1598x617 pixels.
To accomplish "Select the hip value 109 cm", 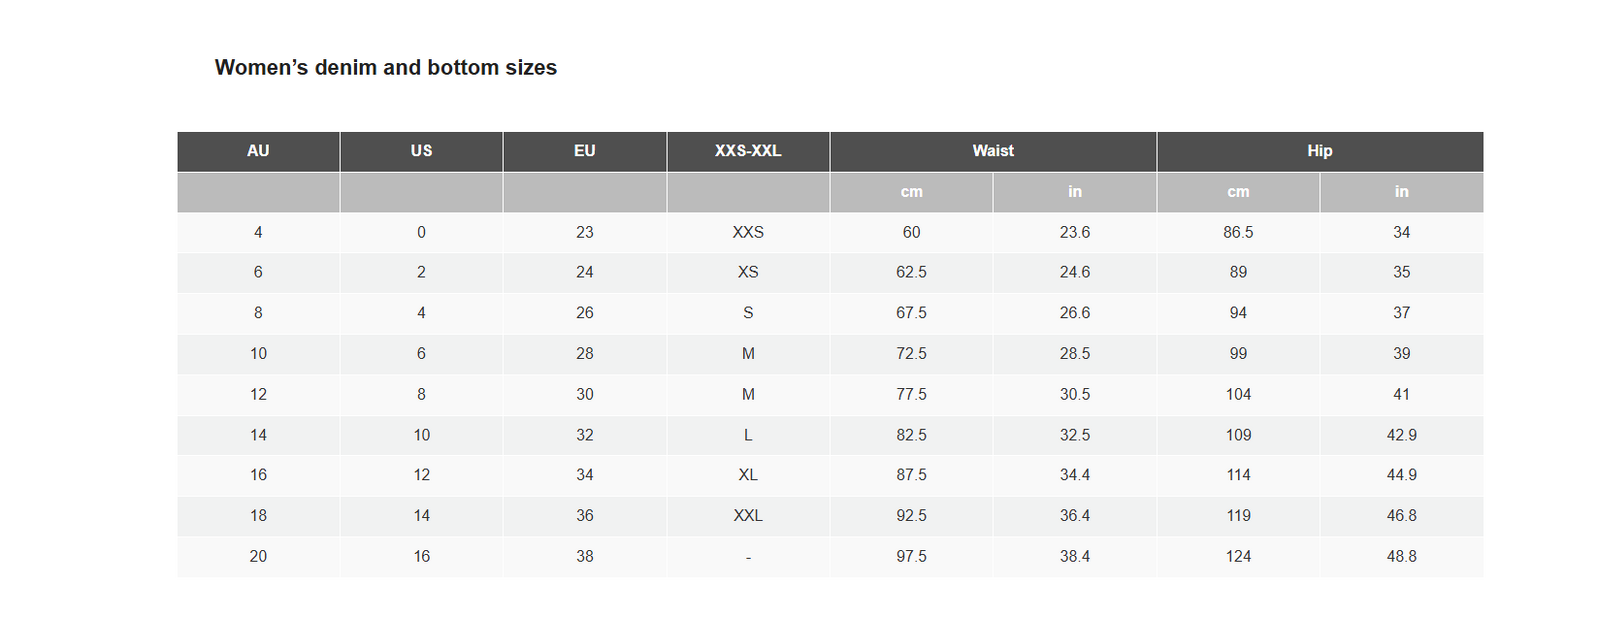I will click(x=1238, y=435).
